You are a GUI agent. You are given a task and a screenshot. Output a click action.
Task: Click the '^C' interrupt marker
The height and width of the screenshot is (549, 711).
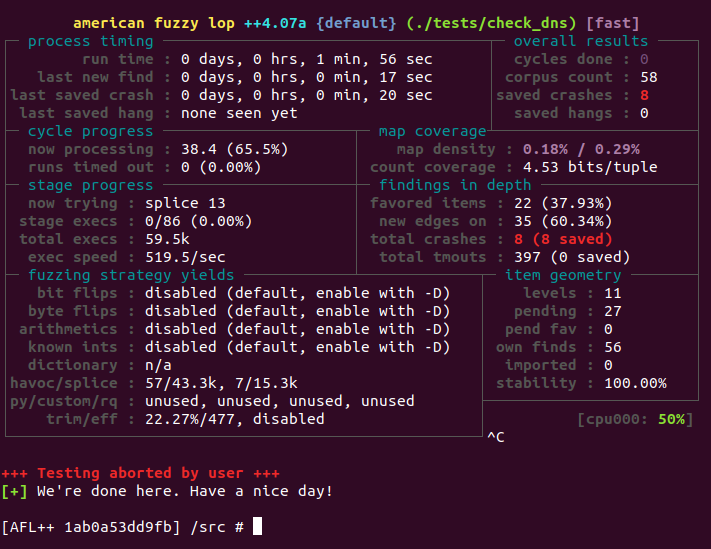point(496,437)
